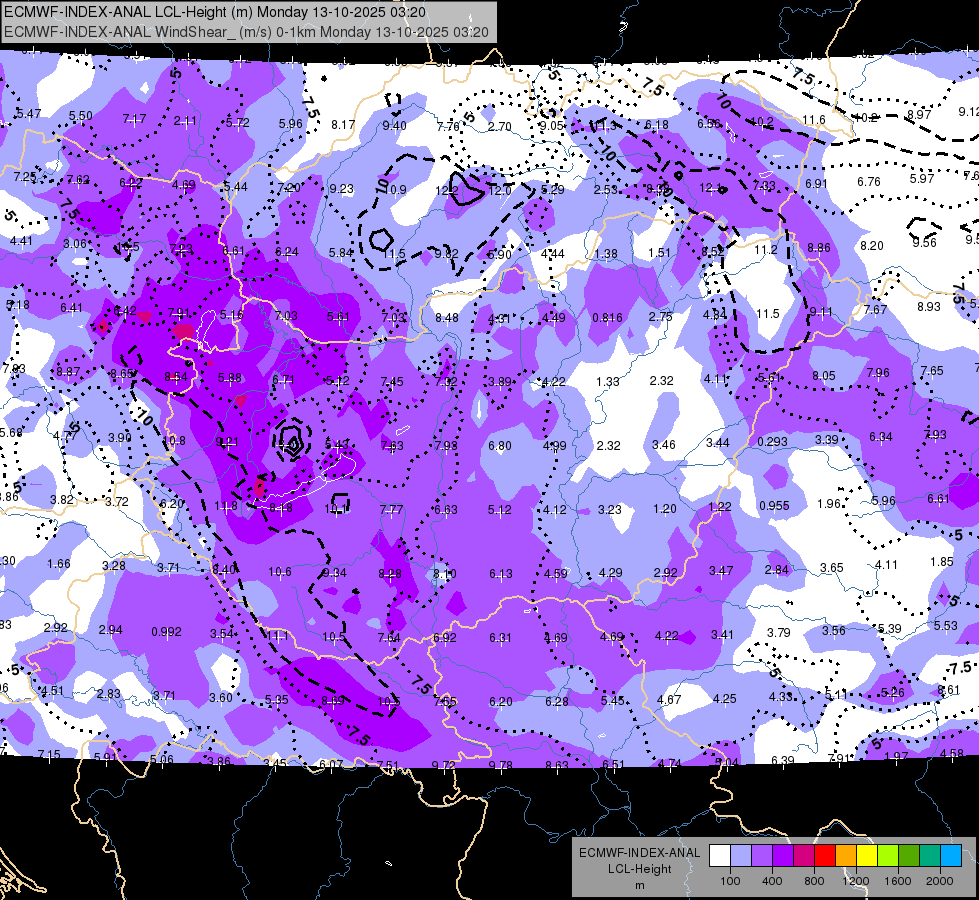Click the wind shear value 3.46
Viewport: 979px width, 900px height.
click(x=664, y=445)
